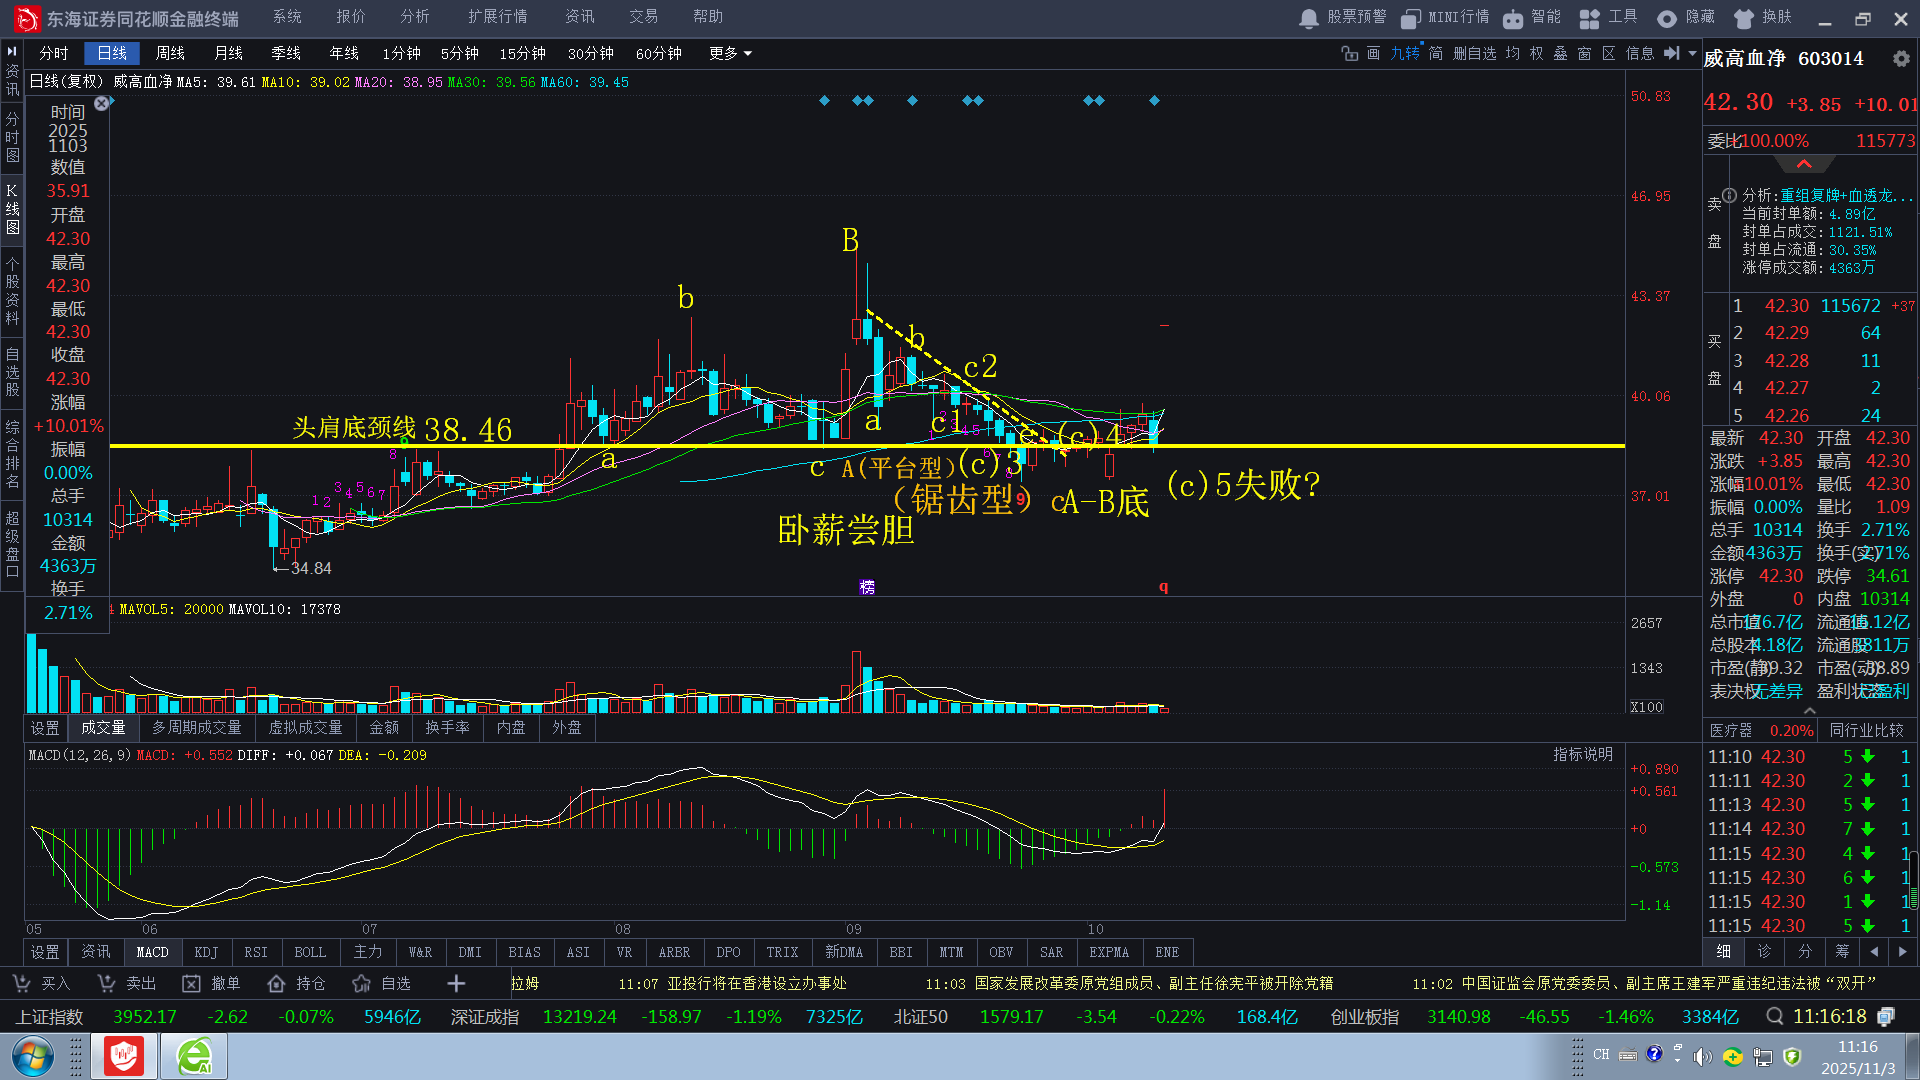This screenshot has height=1080, width=1920.
Task: Toggle the 隐藏 hide eye icon
Action: [1666, 18]
